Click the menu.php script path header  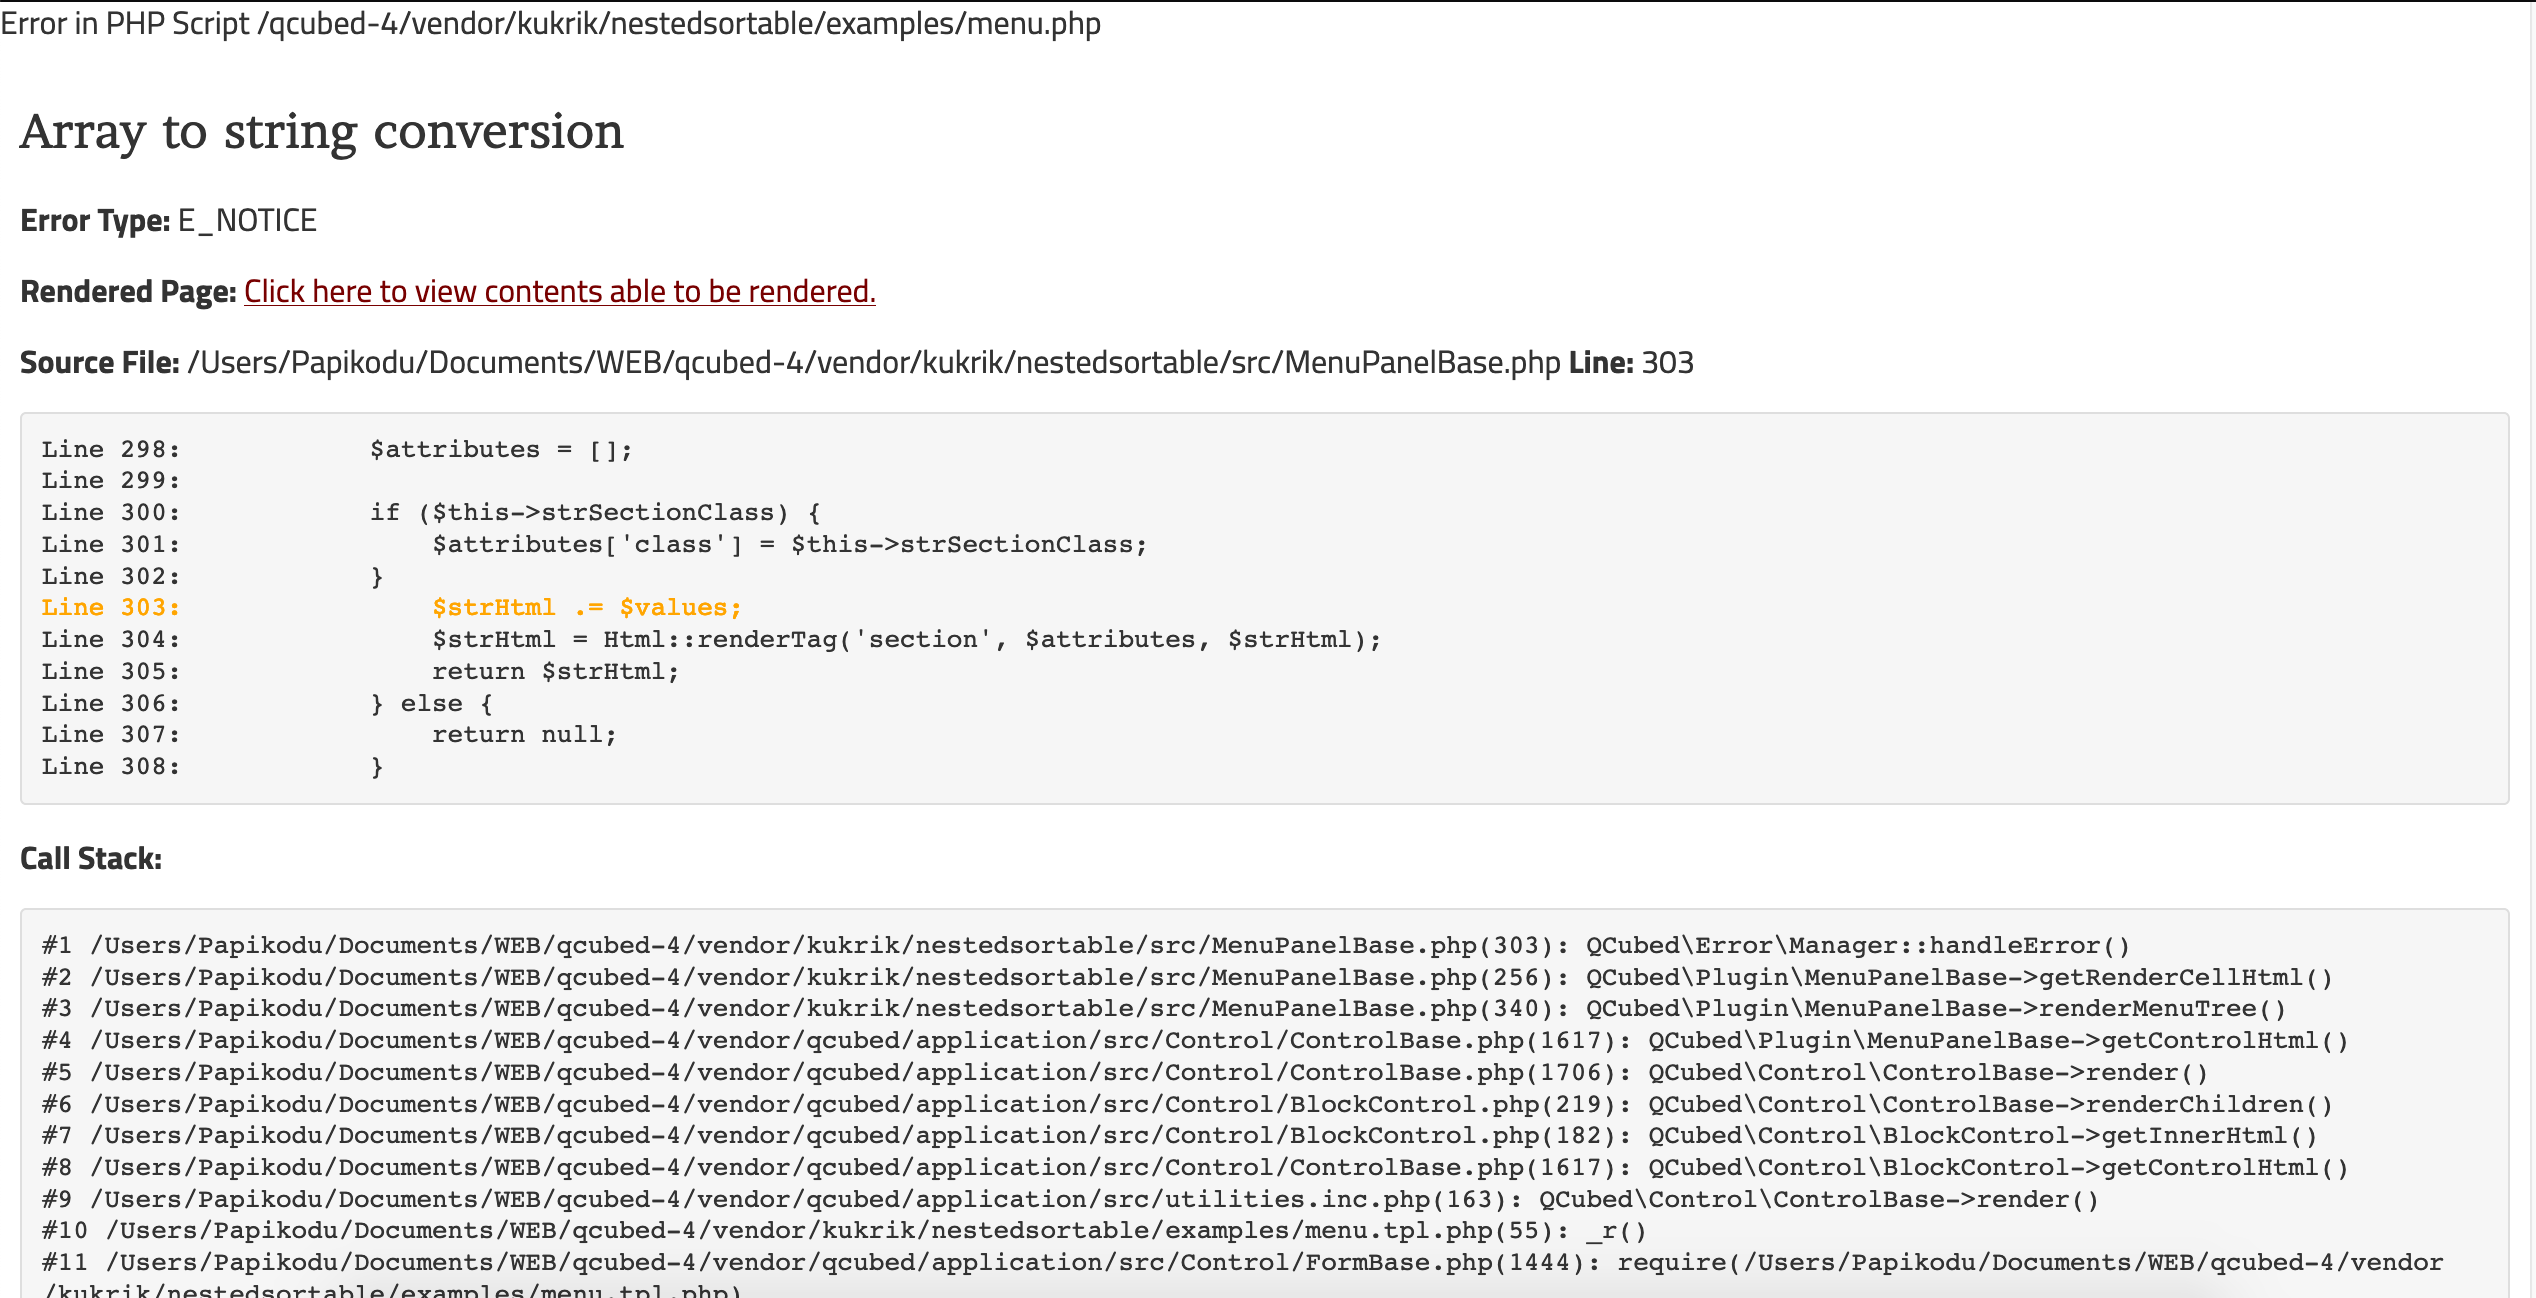pyautogui.click(x=551, y=23)
